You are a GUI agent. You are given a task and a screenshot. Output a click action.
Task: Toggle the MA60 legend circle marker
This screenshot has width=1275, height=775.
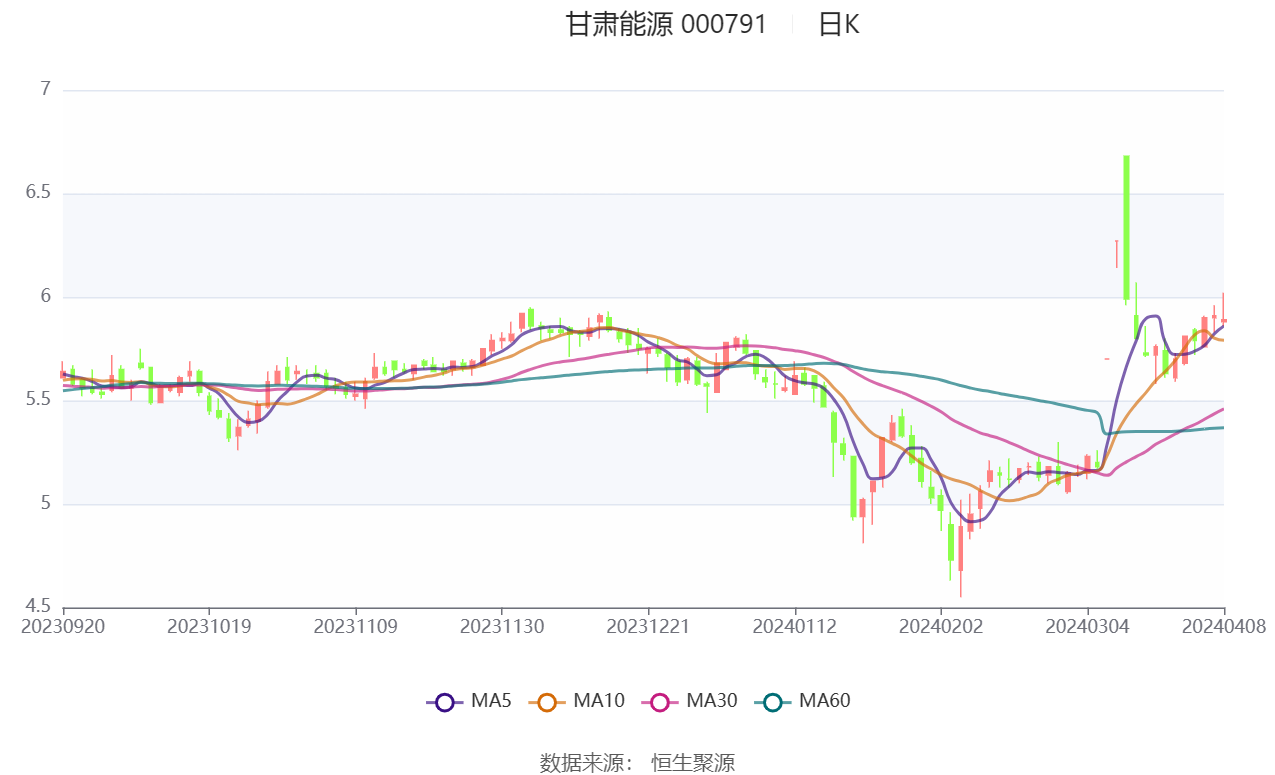[772, 702]
